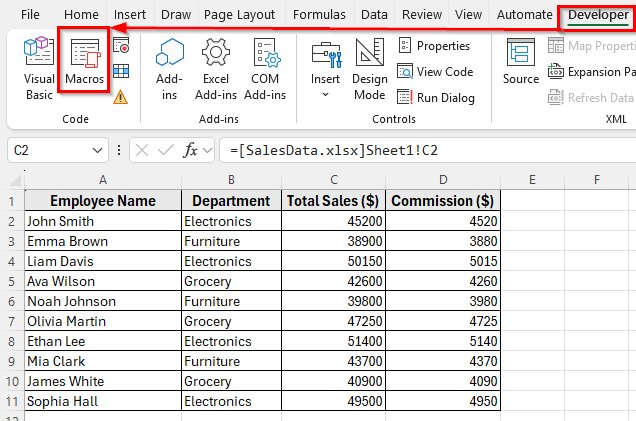
Task: Start Record Macro from Code group
Action: point(121,45)
